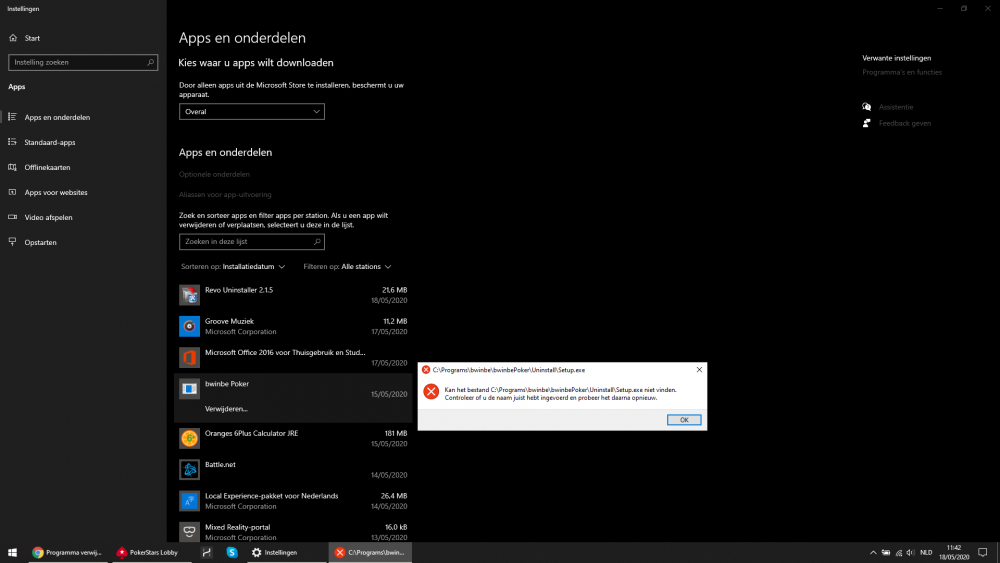Open Aliassen voor app-uitvoering link

tap(225, 194)
